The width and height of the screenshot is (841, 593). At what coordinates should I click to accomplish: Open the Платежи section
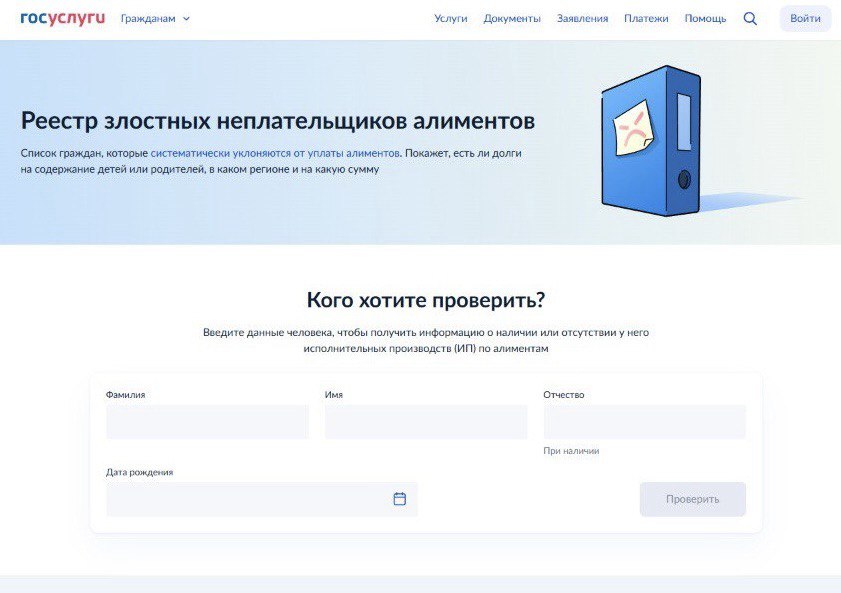click(x=646, y=18)
